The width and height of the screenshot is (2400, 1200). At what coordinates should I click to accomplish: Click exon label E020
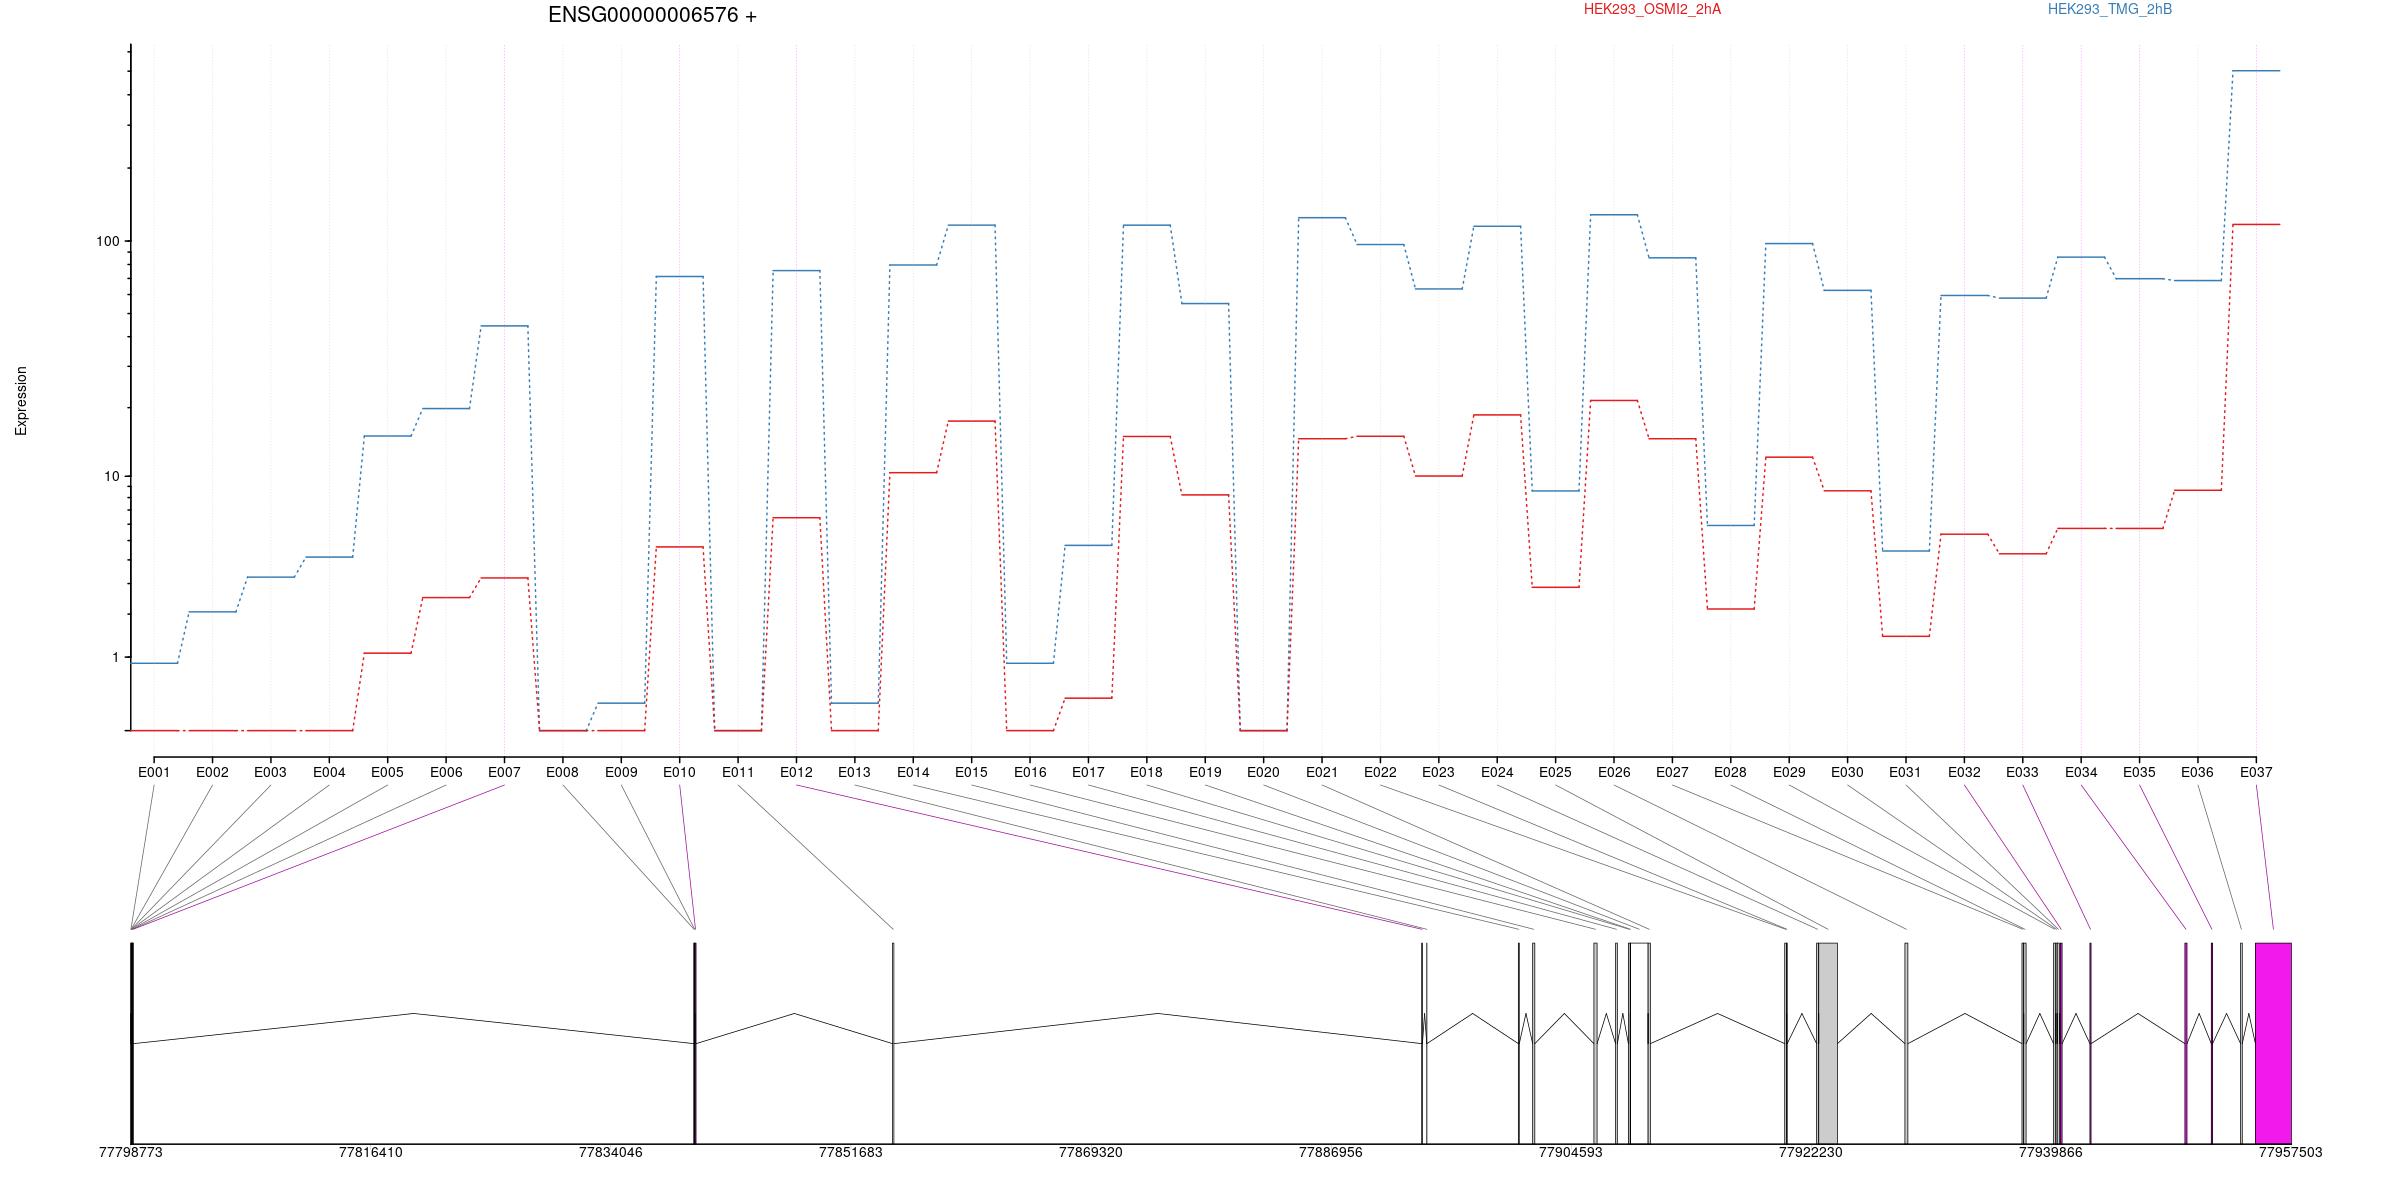click(1263, 772)
